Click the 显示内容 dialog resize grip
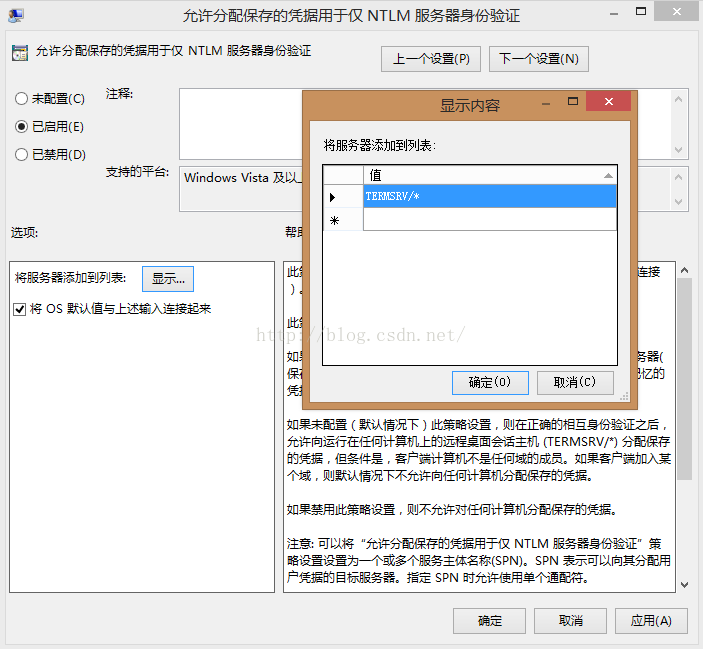Image resolution: width=703 pixels, height=649 pixels. click(x=624, y=396)
